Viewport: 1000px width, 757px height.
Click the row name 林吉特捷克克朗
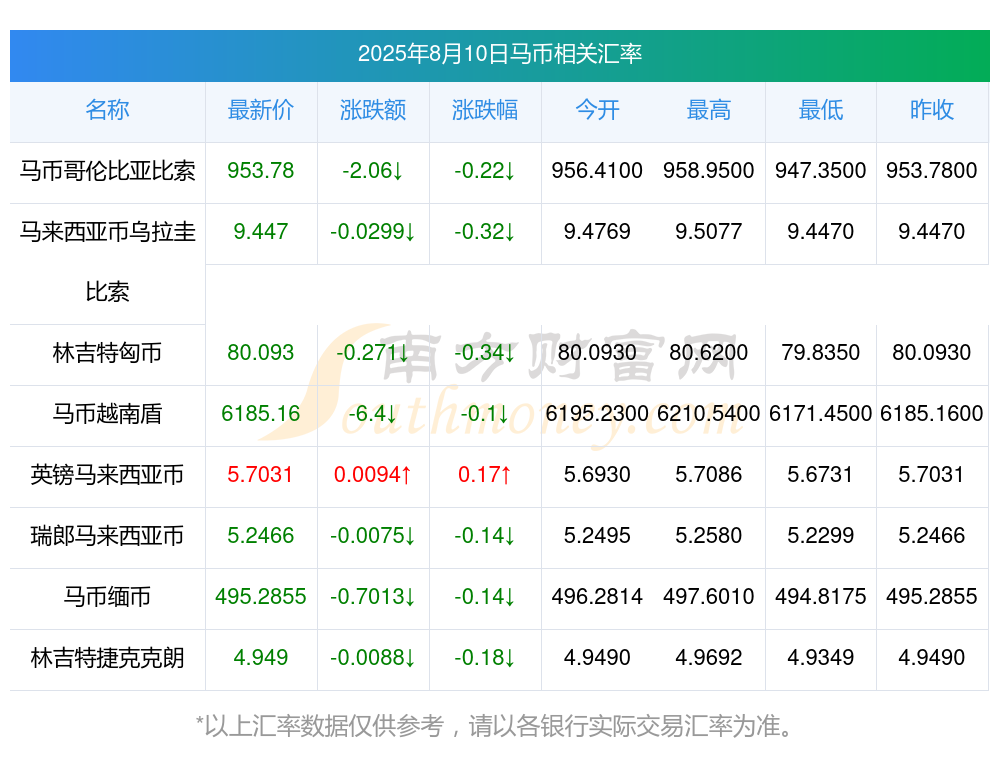point(107,658)
